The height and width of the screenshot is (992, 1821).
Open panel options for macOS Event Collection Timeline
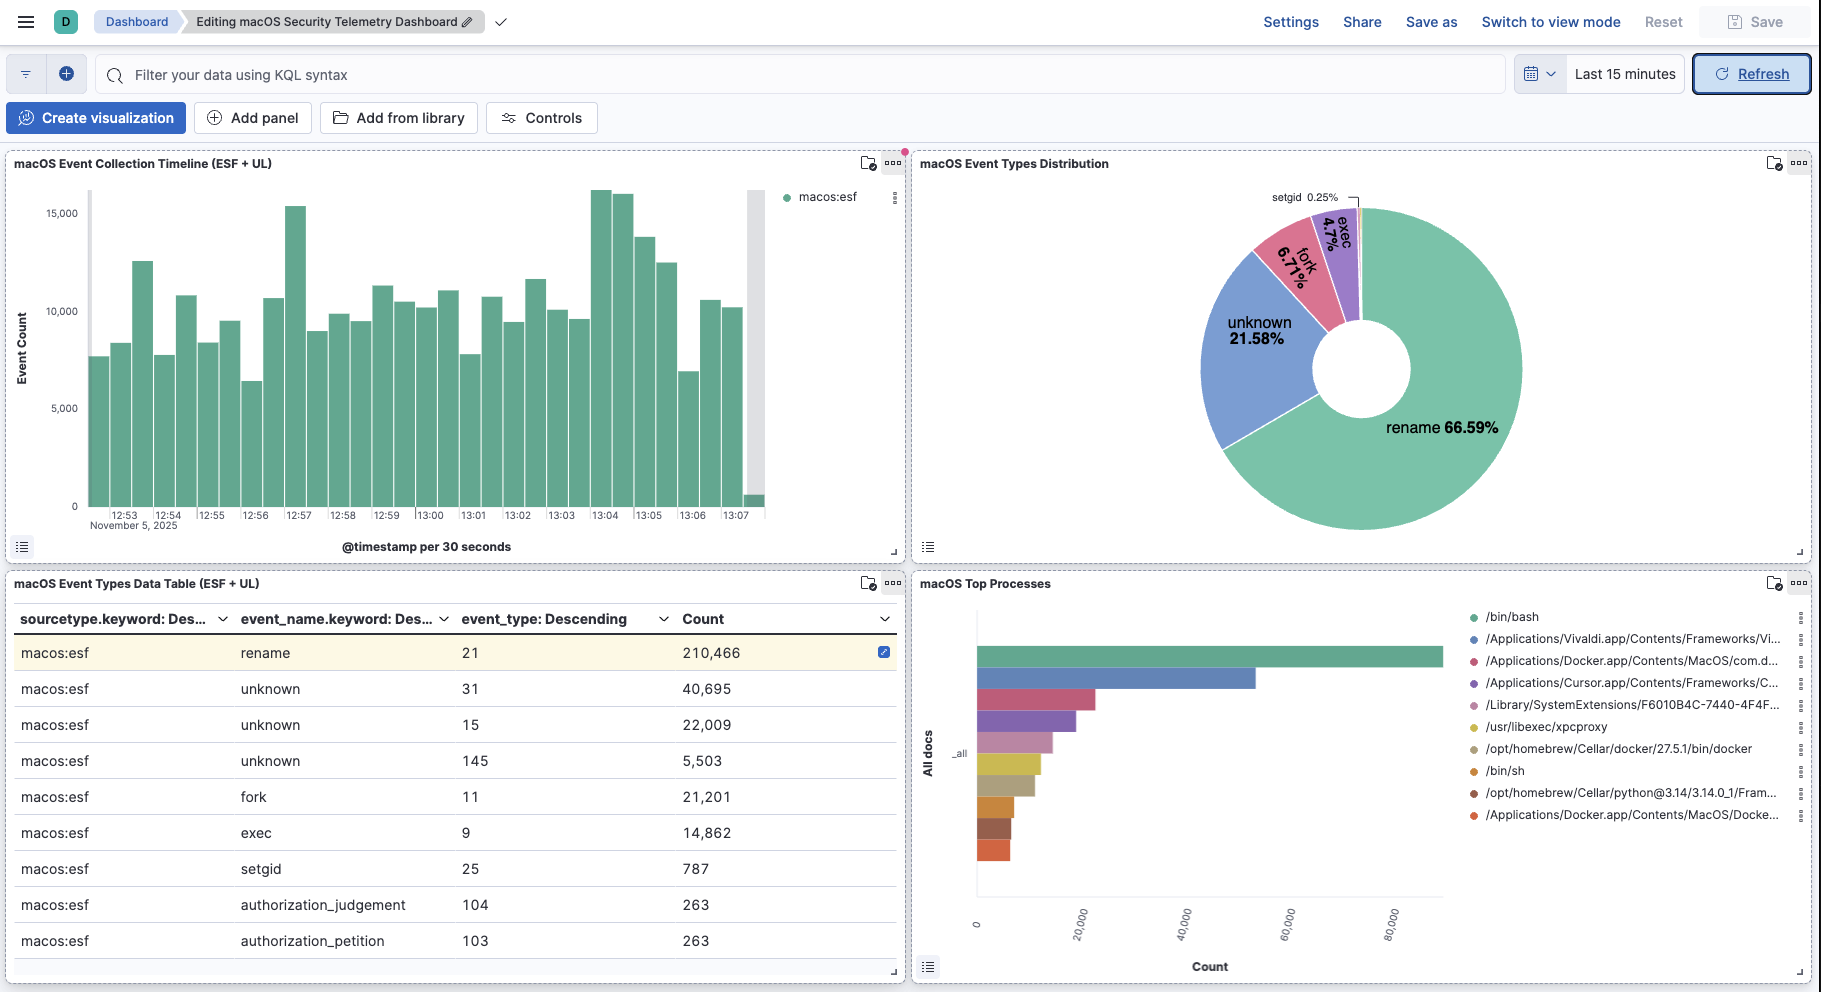click(893, 162)
